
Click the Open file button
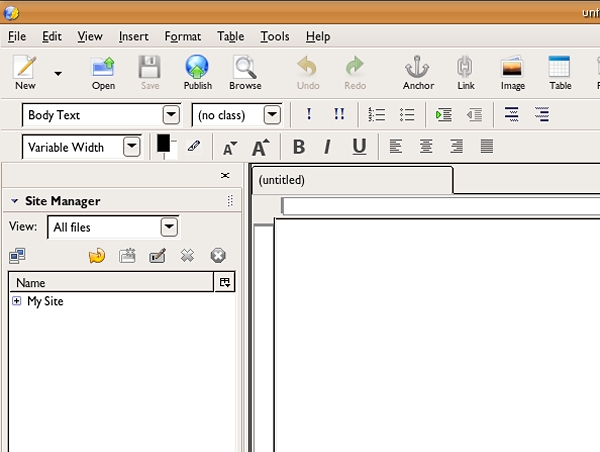pyautogui.click(x=103, y=72)
